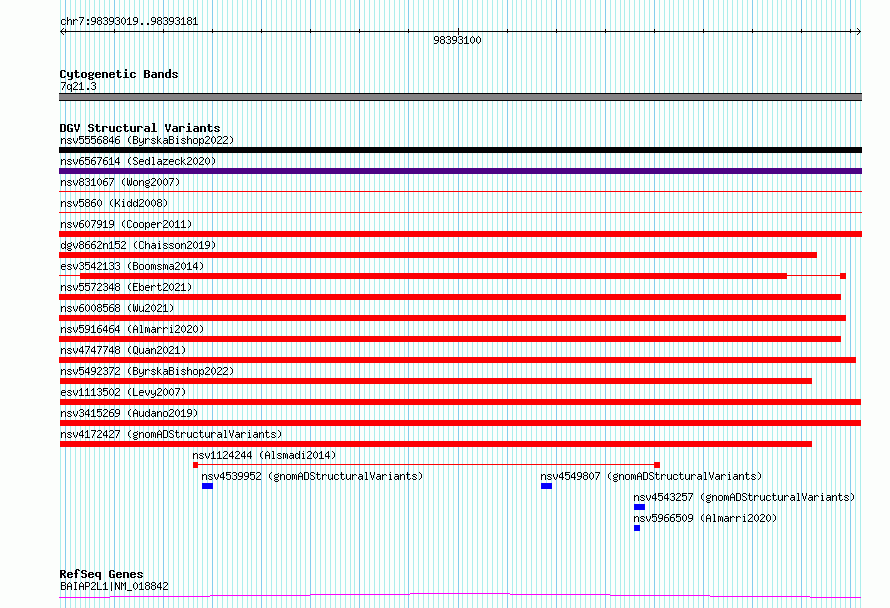Select variant label esv1113502 (Levy2007)
Screen dimensions: 890x608
tap(123, 392)
